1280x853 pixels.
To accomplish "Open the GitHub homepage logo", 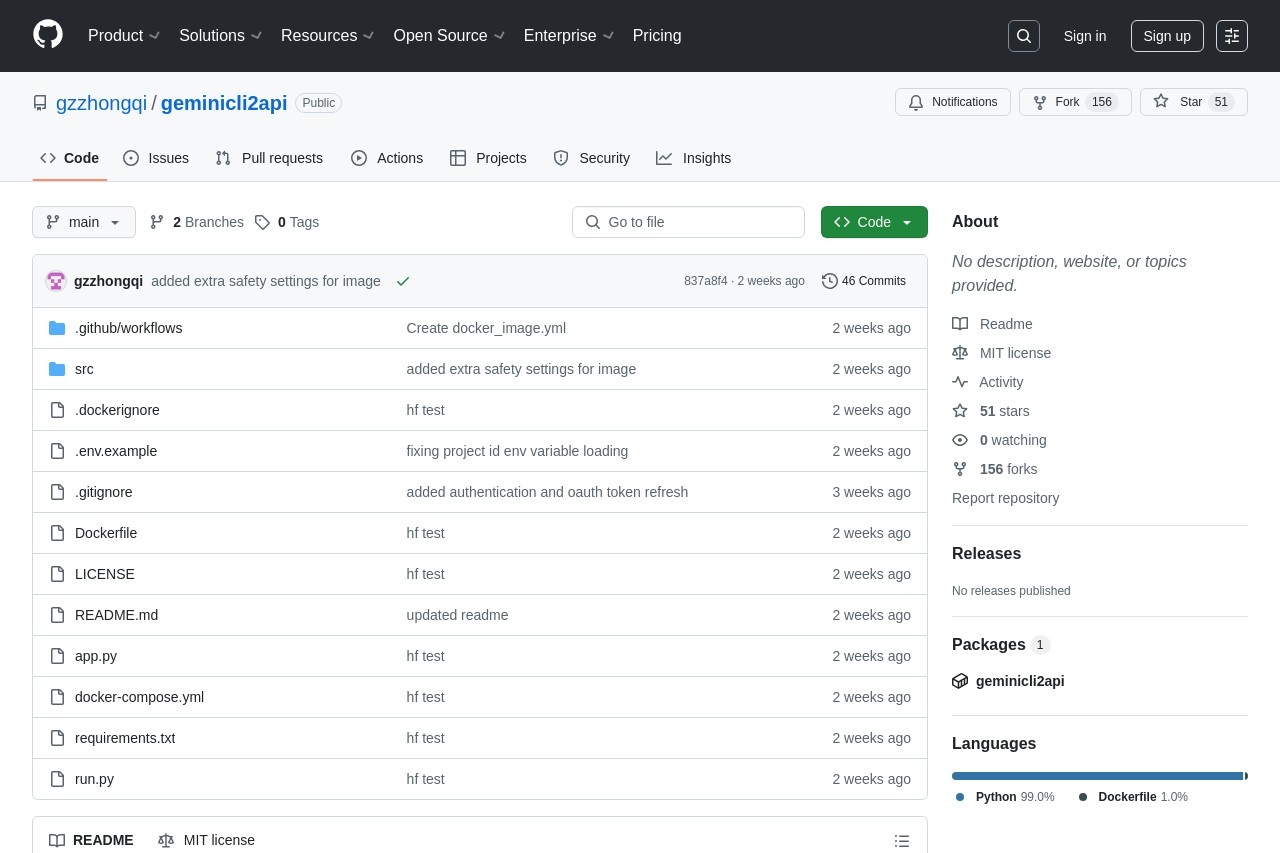I will tap(48, 35).
